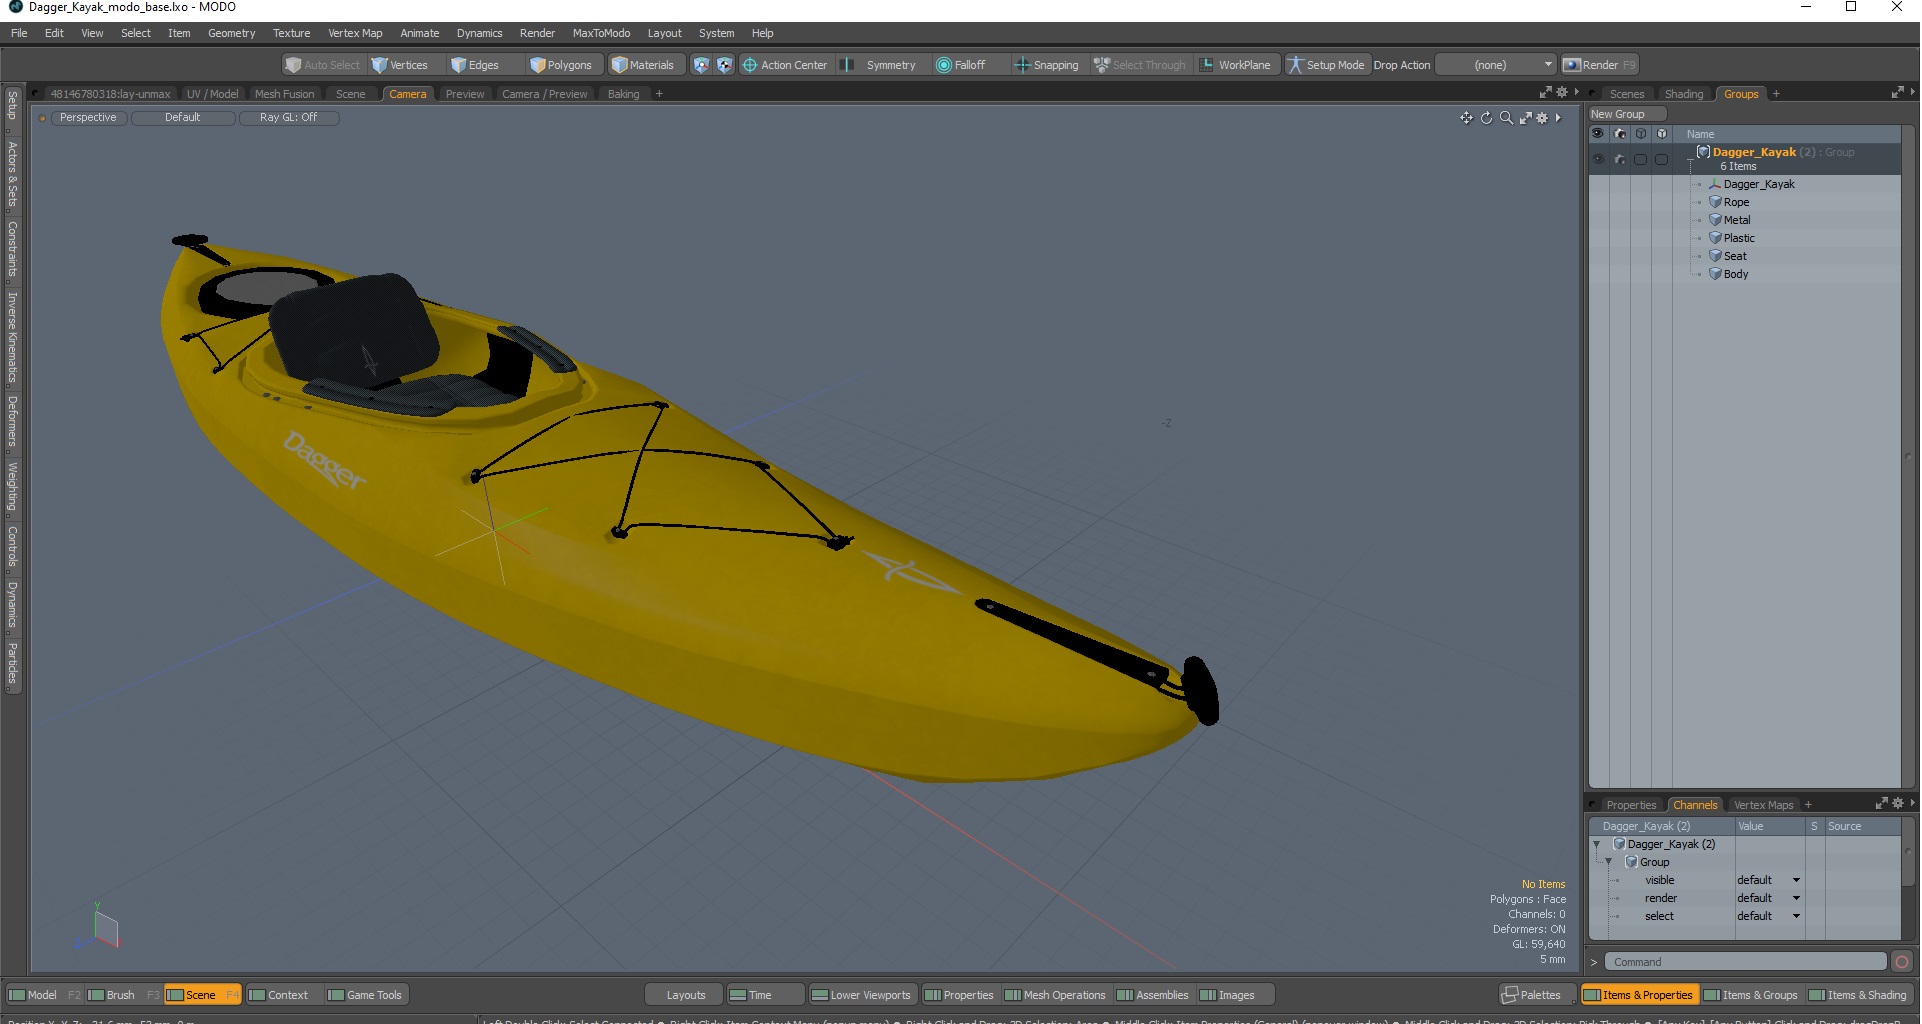This screenshot has width=1922, height=1024.
Task: Switch to Vertex Maps tab
Action: click(x=1763, y=805)
